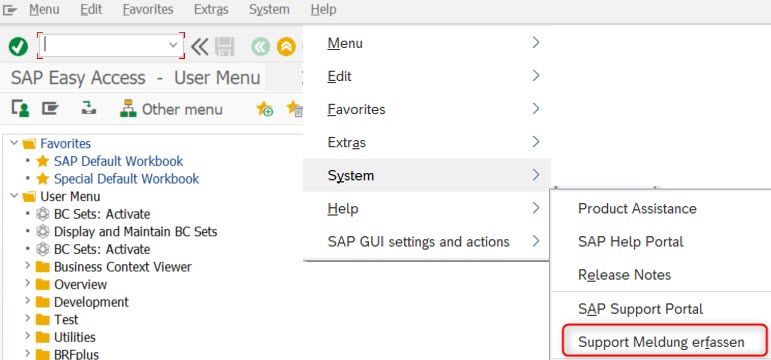The image size is (771, 360).
Task: Click the User Menu folder icon
Action: pyautogui.click(x=30, y=197)
